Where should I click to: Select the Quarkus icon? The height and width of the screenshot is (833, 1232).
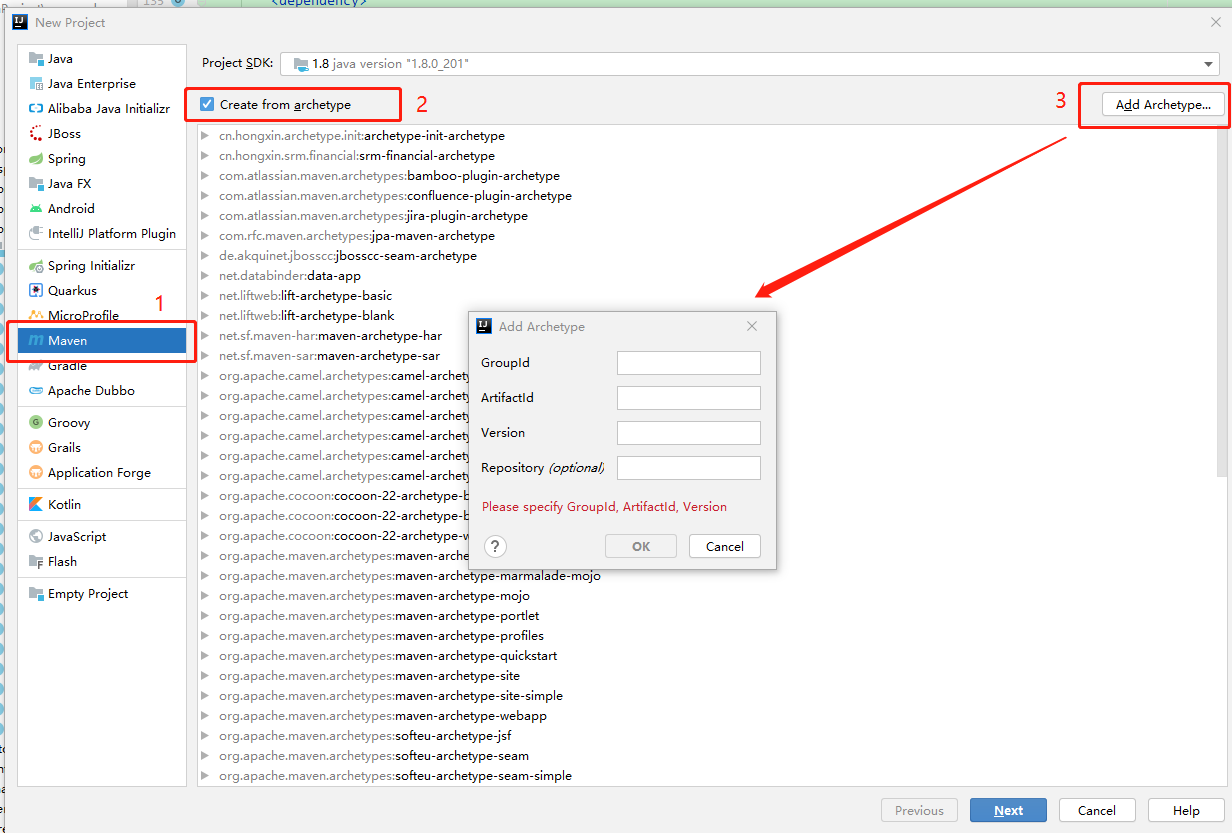(x=37, y=291)
